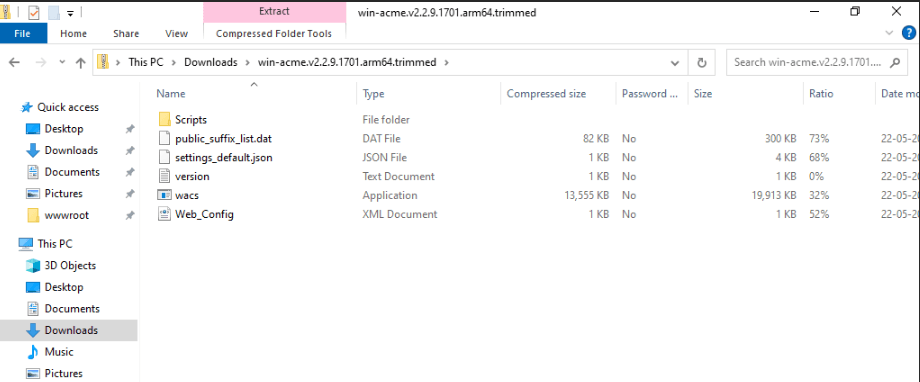Click the Back navigation arrow
Screen dimensions: 920x382
15,62
